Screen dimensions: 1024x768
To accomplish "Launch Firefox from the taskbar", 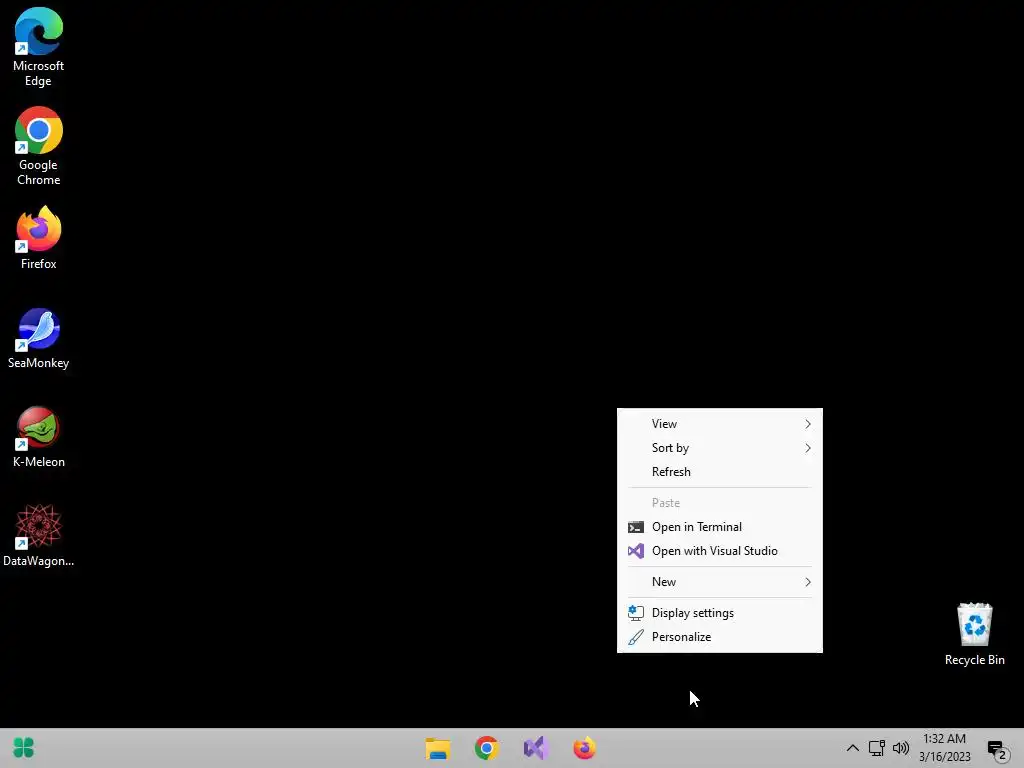I will pyautogui.click(x=584, y=748).
